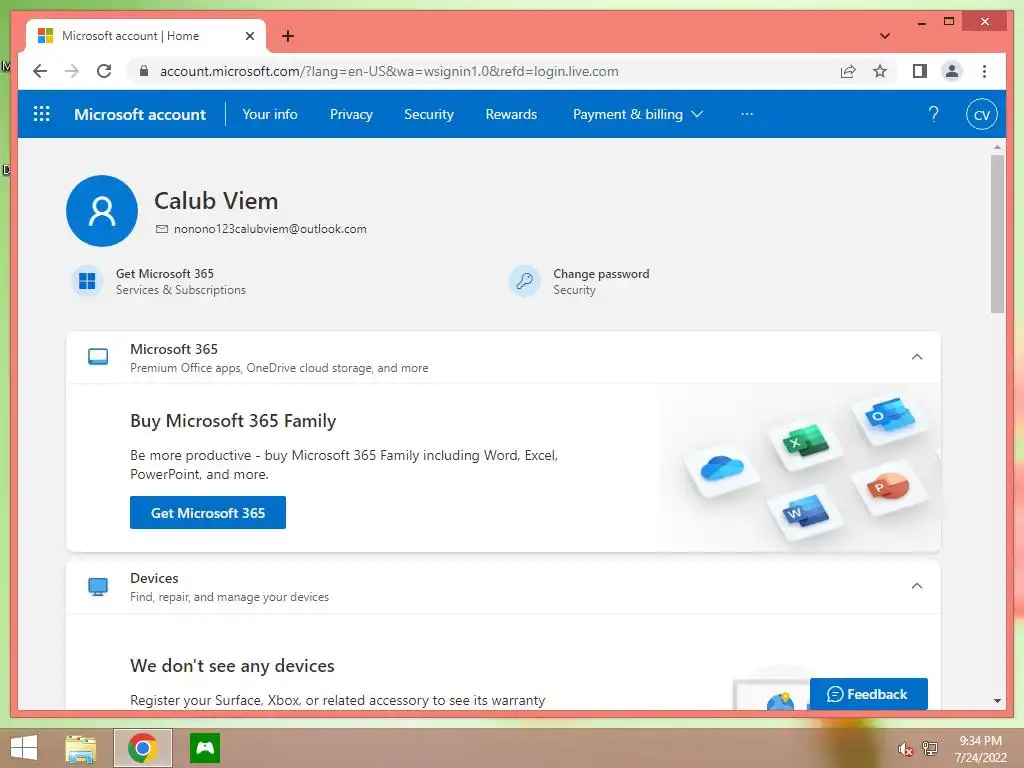Click the muted volume tray icon

(905, 749)
